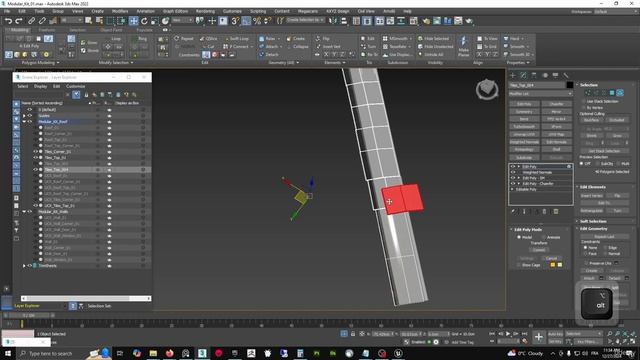Screen dimensions: 640x360
Task: Open the Display command panel tab
Action: (555, 75)
